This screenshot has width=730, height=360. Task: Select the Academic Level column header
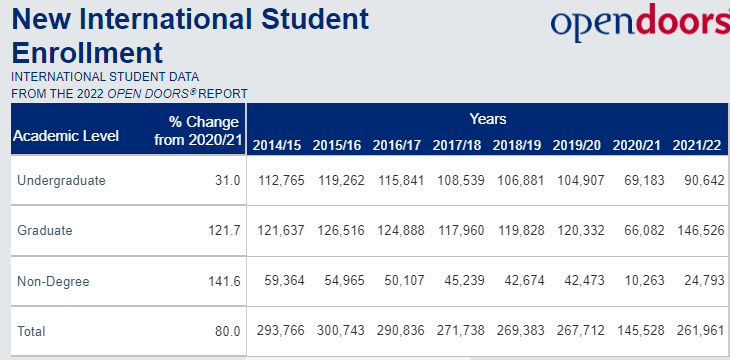point(66,136)
